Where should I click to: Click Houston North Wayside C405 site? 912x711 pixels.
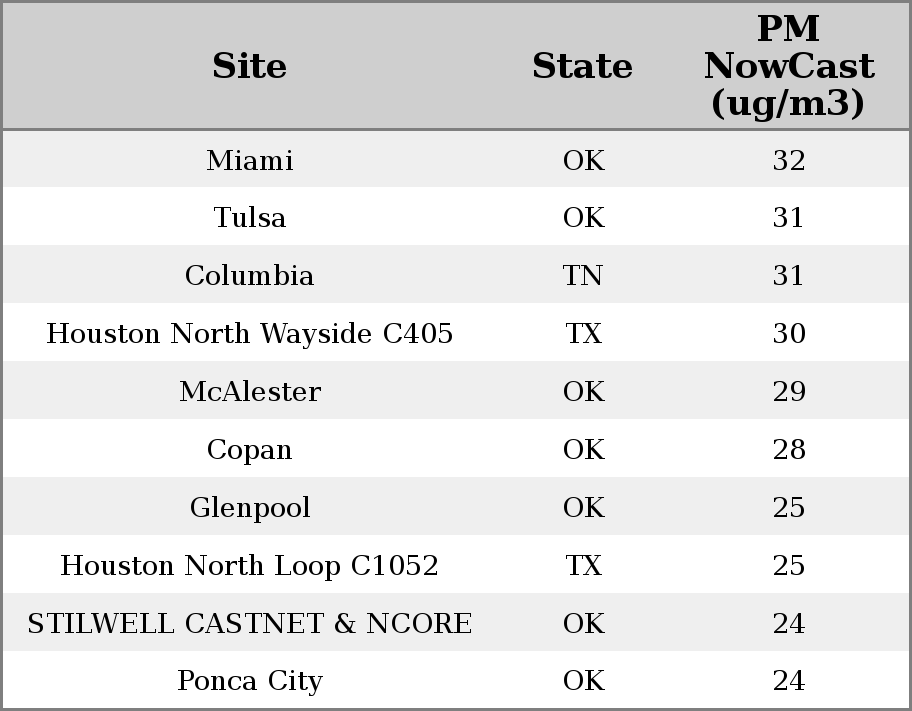tap(250, 333)
